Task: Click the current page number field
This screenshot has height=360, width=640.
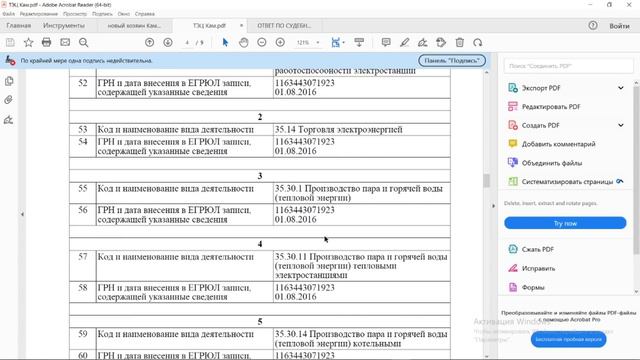Action: [x=187, y=42]
